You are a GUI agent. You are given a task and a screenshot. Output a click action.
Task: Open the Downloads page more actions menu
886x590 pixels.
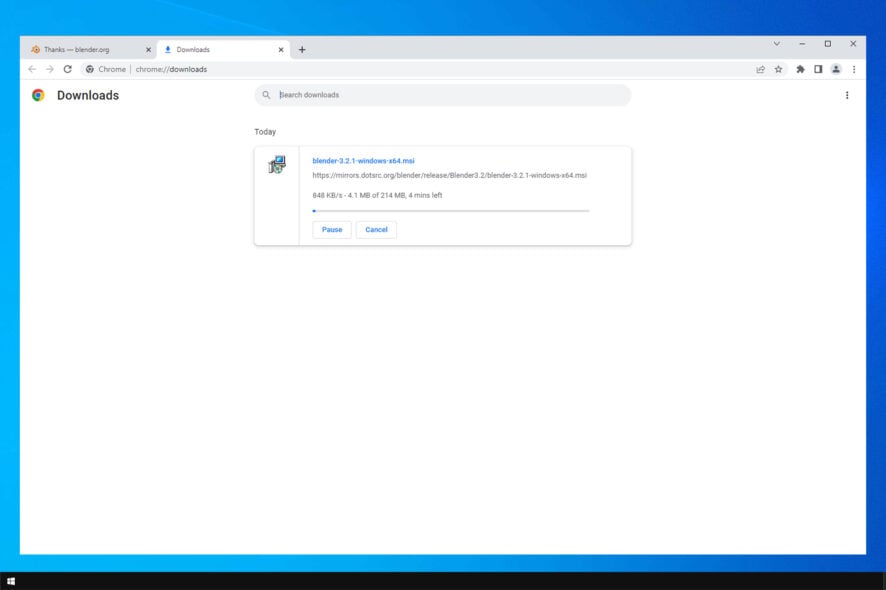[847, 95]
